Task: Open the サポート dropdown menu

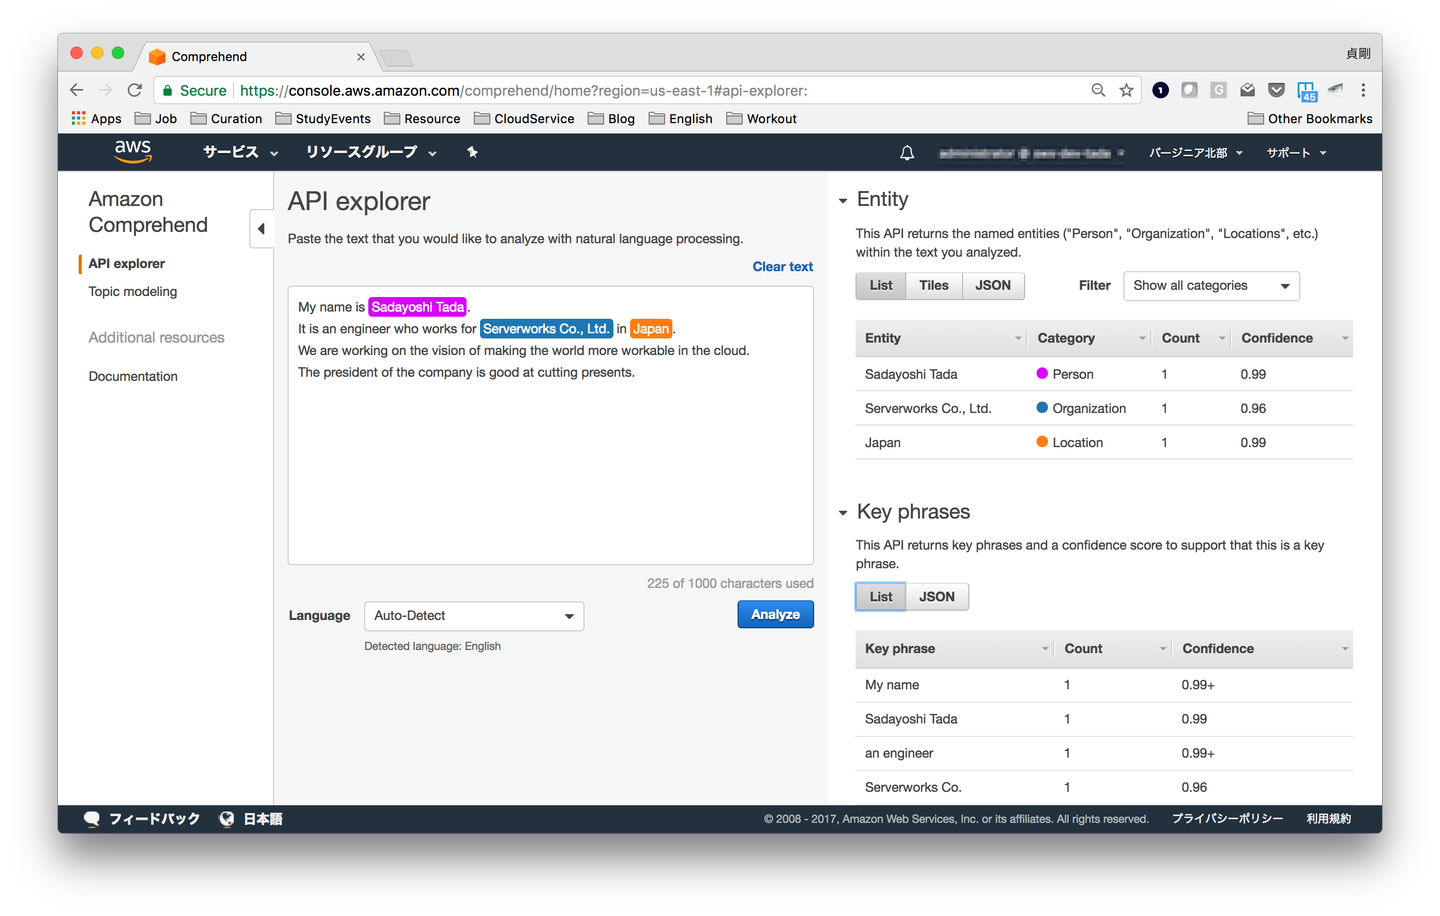Action: pos(1297,153)
